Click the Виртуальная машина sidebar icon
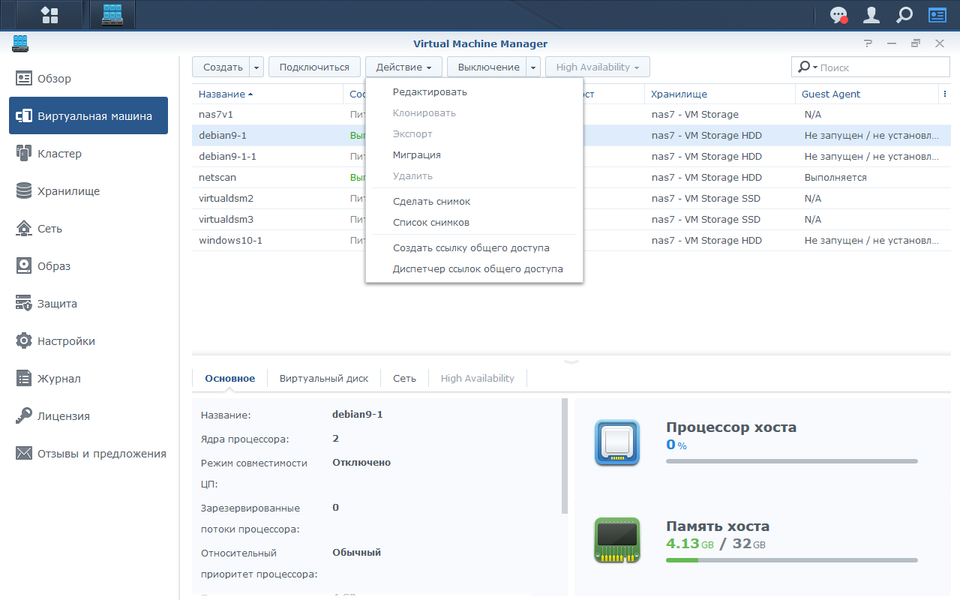Screen dimensions: 960x600 (x=23, y=116)
